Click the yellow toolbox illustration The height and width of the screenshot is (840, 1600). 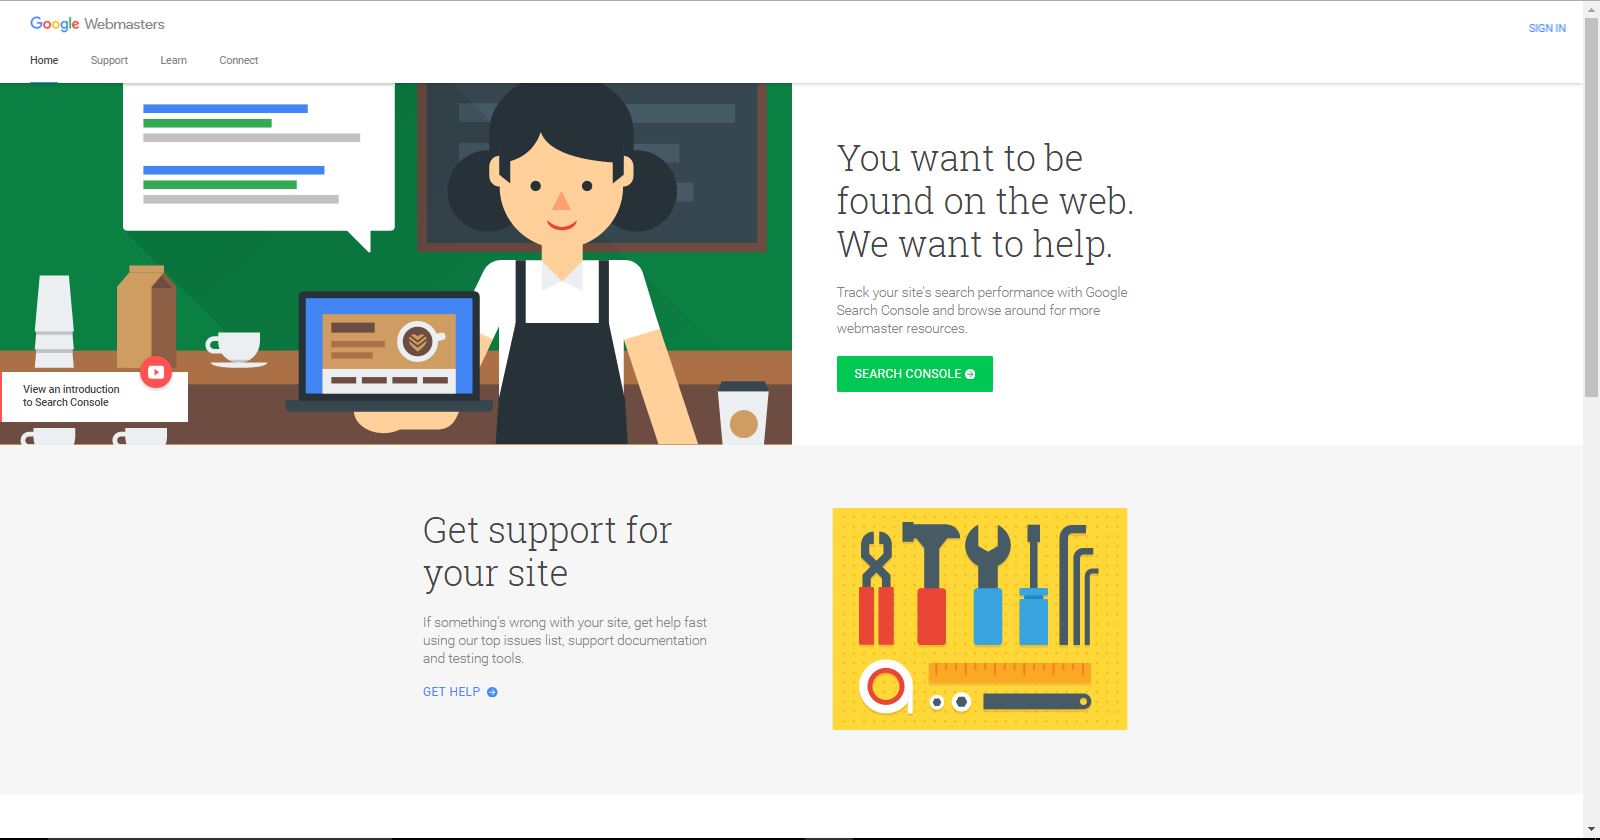[980, 619]
